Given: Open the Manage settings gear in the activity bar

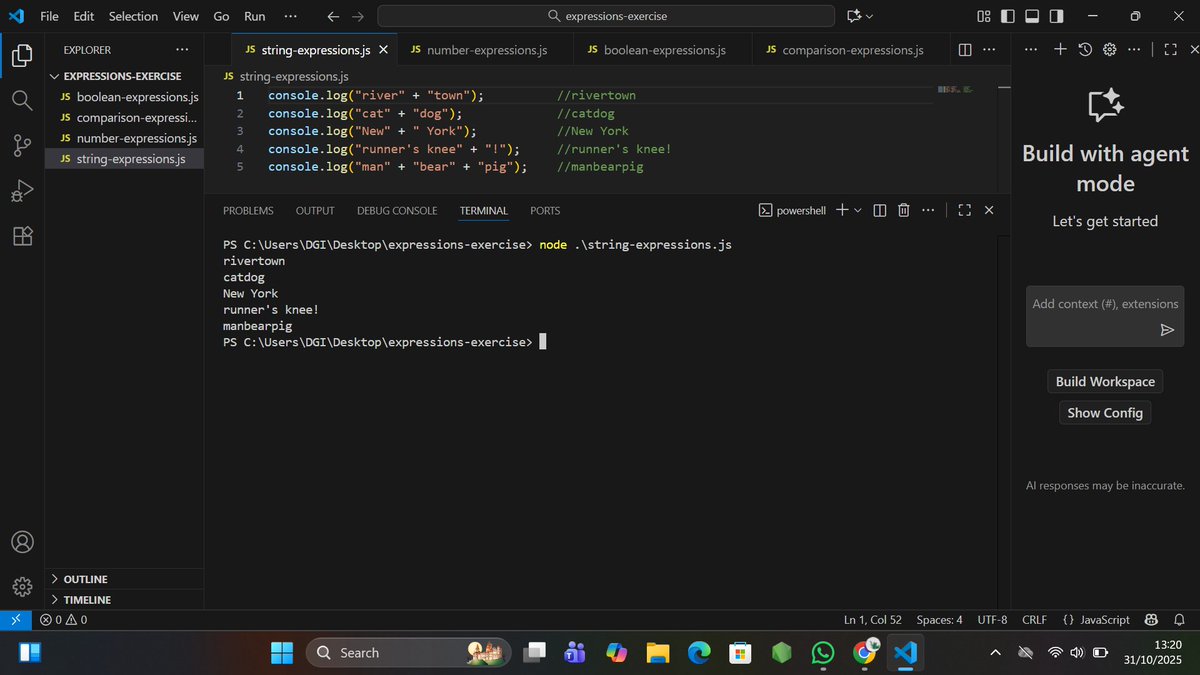Looking at the screenshot, I should pyautogui.click(x=22, y=587).
